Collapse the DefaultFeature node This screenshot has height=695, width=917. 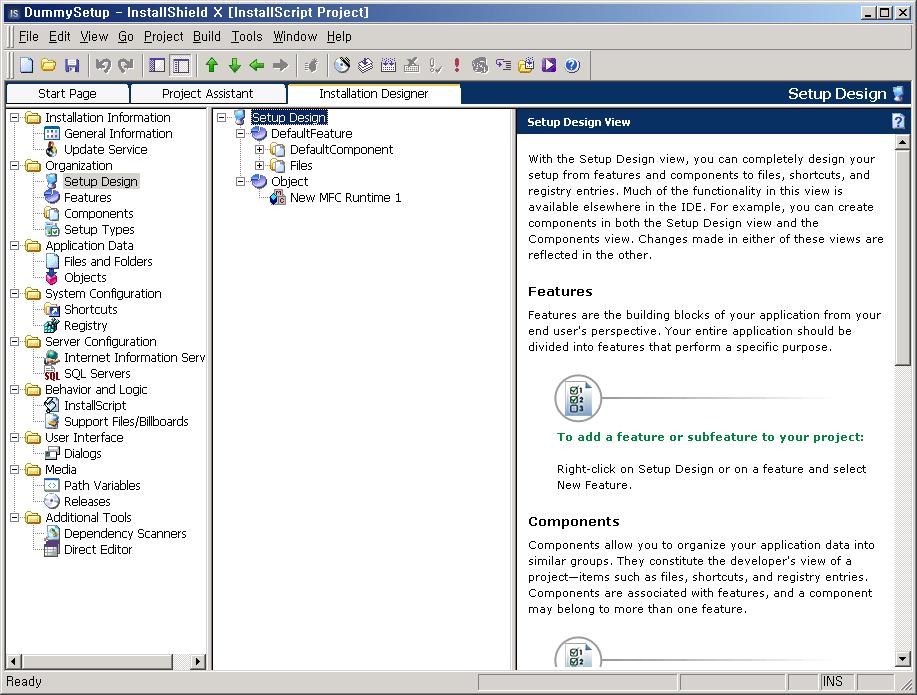[240, 133]
